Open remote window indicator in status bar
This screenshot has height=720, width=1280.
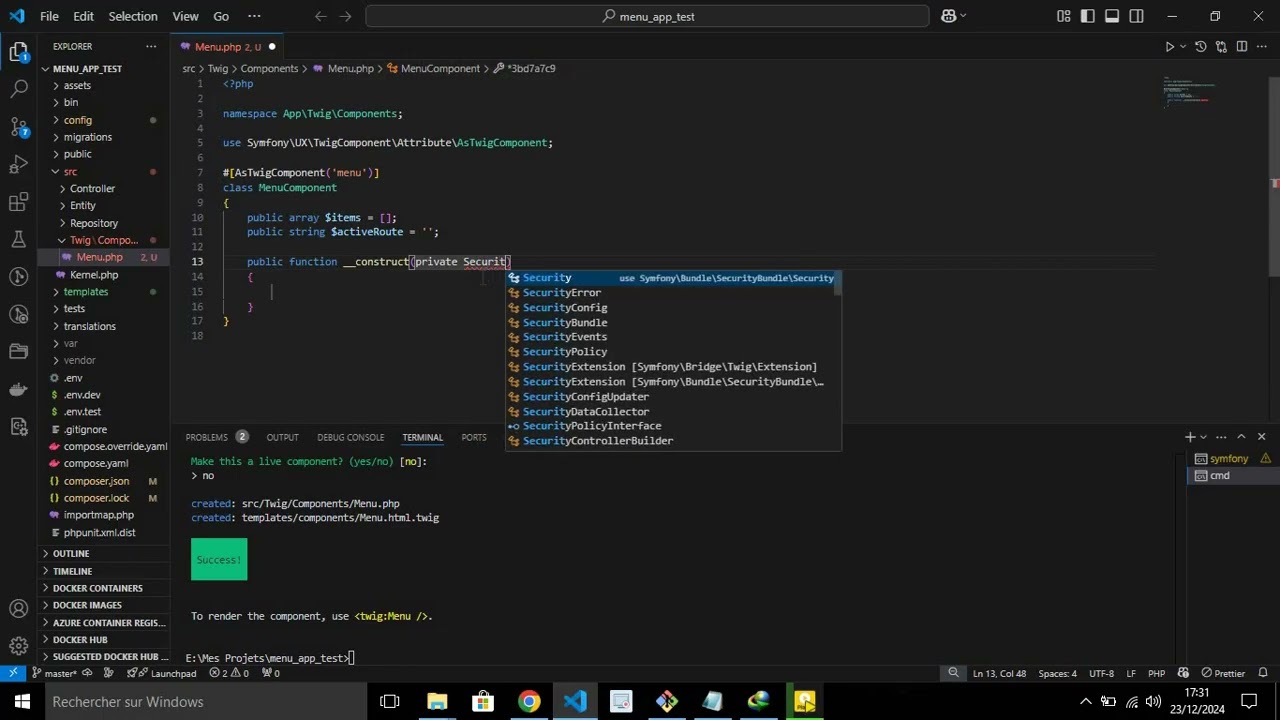tap(12, 673)
